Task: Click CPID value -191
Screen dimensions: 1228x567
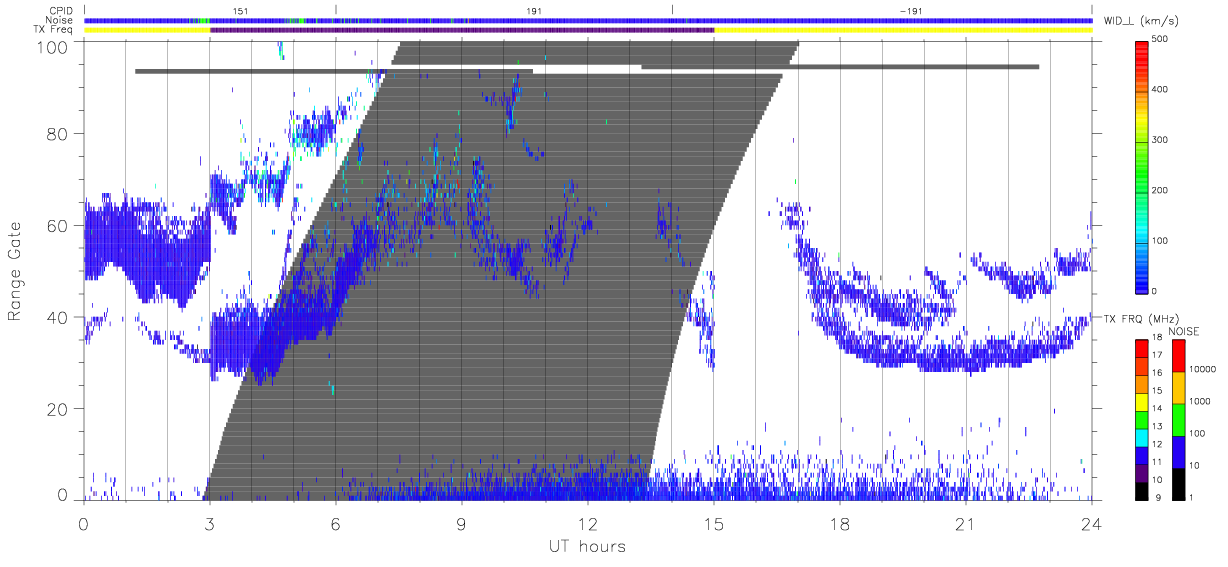Action: (x=910, y=10)
